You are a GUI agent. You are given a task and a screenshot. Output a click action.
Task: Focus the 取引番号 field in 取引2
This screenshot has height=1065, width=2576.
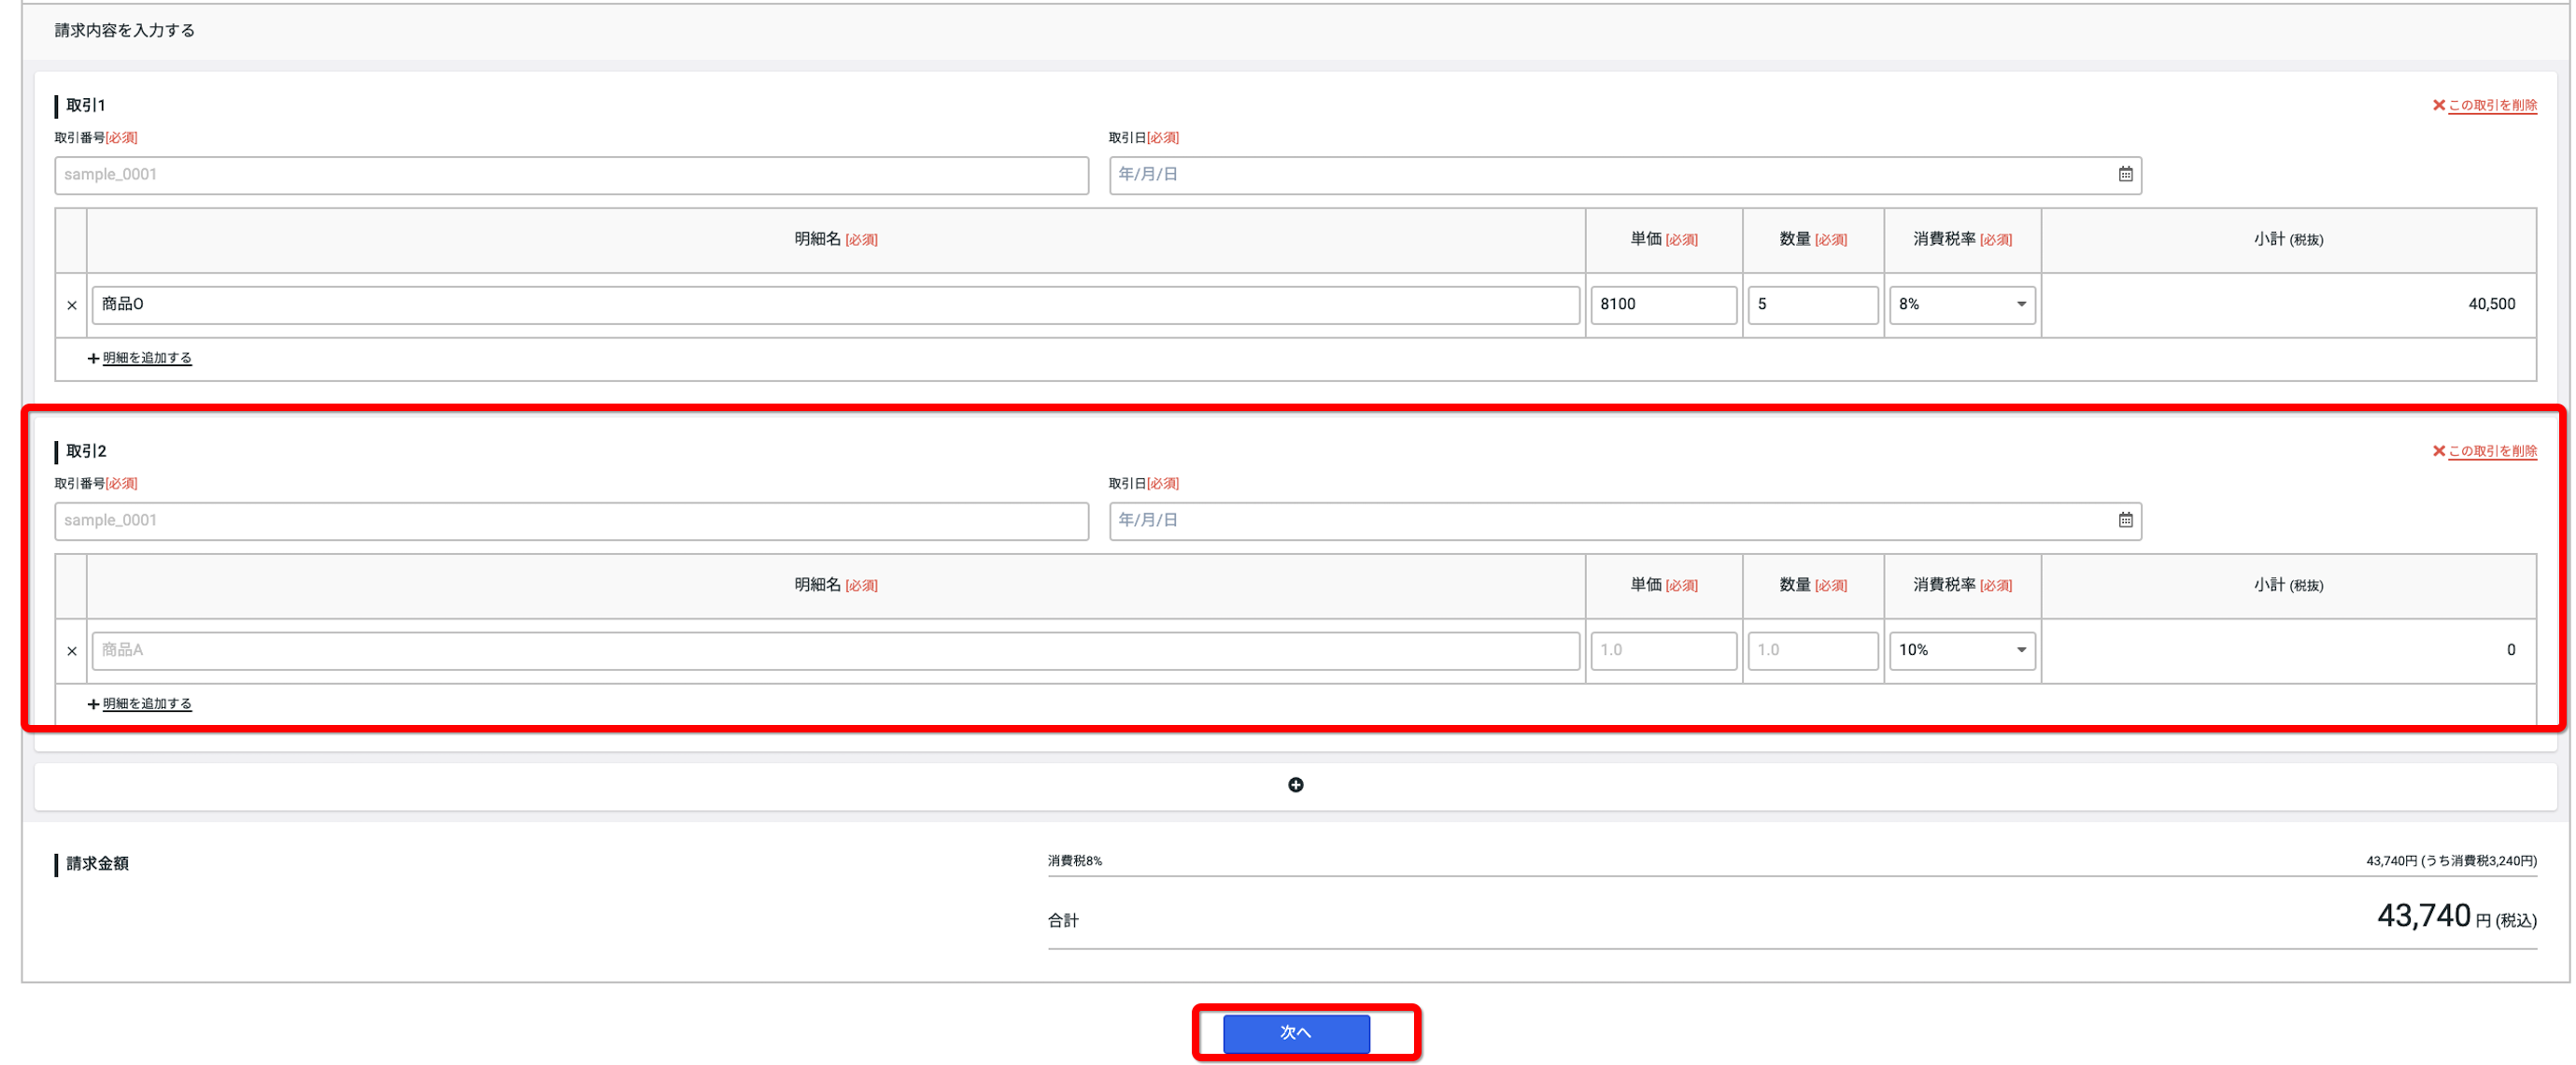(x=571, y=521)
